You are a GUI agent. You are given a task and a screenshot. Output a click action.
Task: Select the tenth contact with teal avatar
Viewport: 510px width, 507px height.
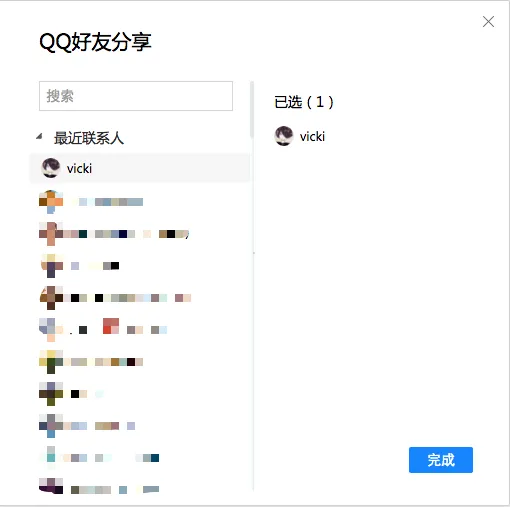pyautogui.click(x=140, y=458)
